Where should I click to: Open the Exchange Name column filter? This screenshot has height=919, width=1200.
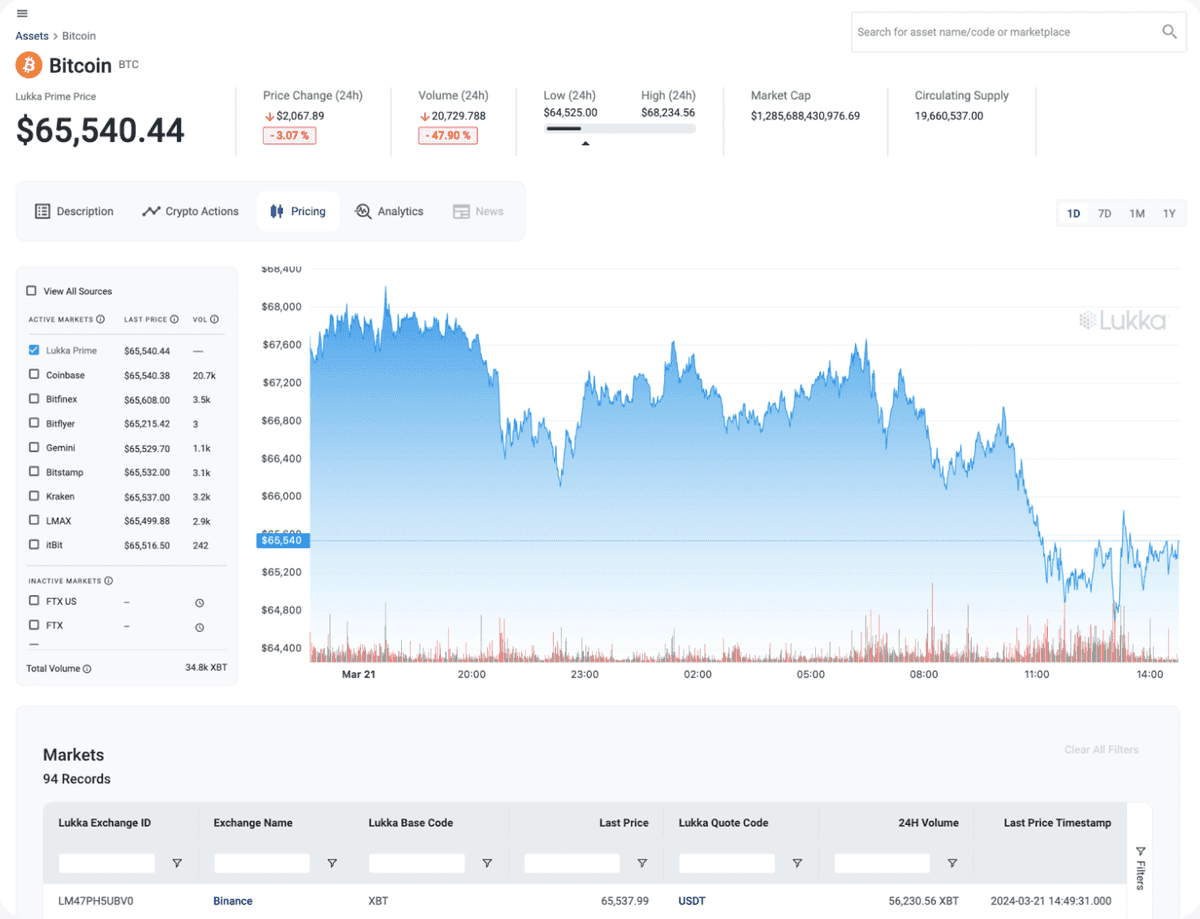pos(332,862)
